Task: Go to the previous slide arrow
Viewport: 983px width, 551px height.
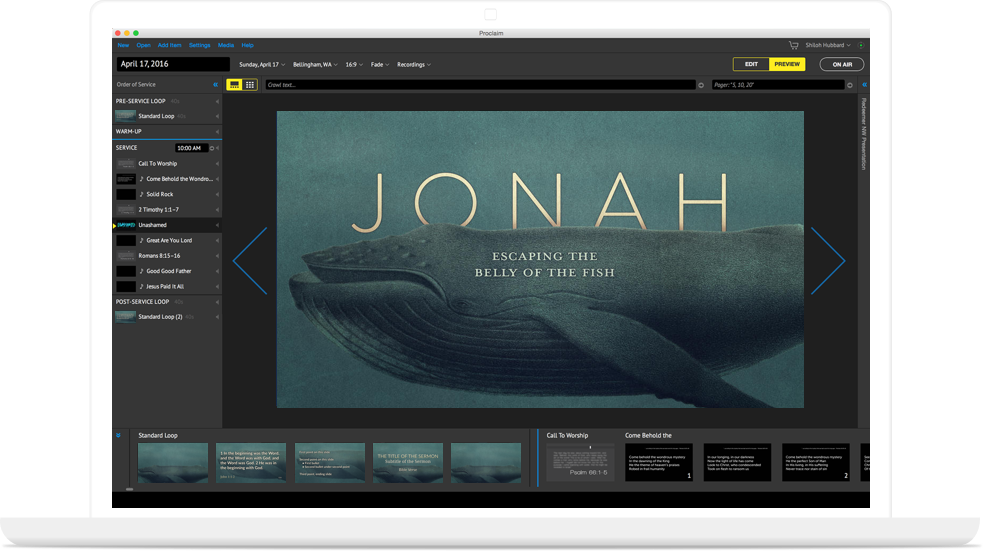Action: click(x=250, y=260)
